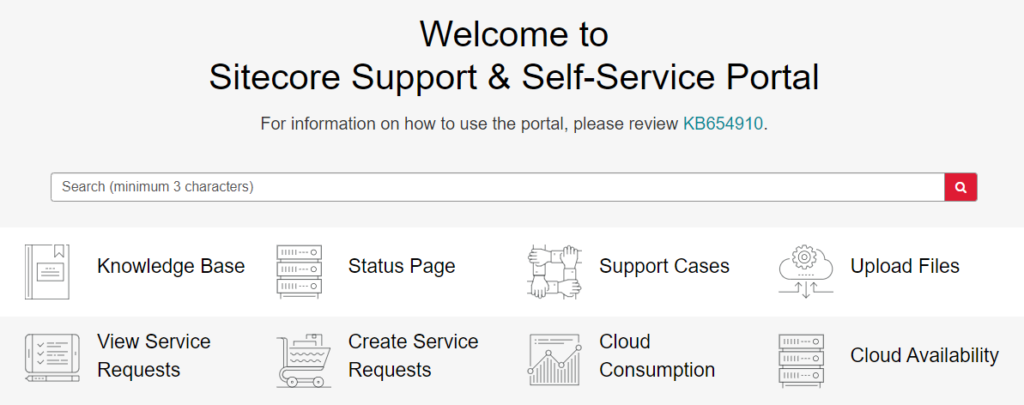Select the Upload Files text link
This screenshot has width=1024, height=405.
[x=904, y=266]
